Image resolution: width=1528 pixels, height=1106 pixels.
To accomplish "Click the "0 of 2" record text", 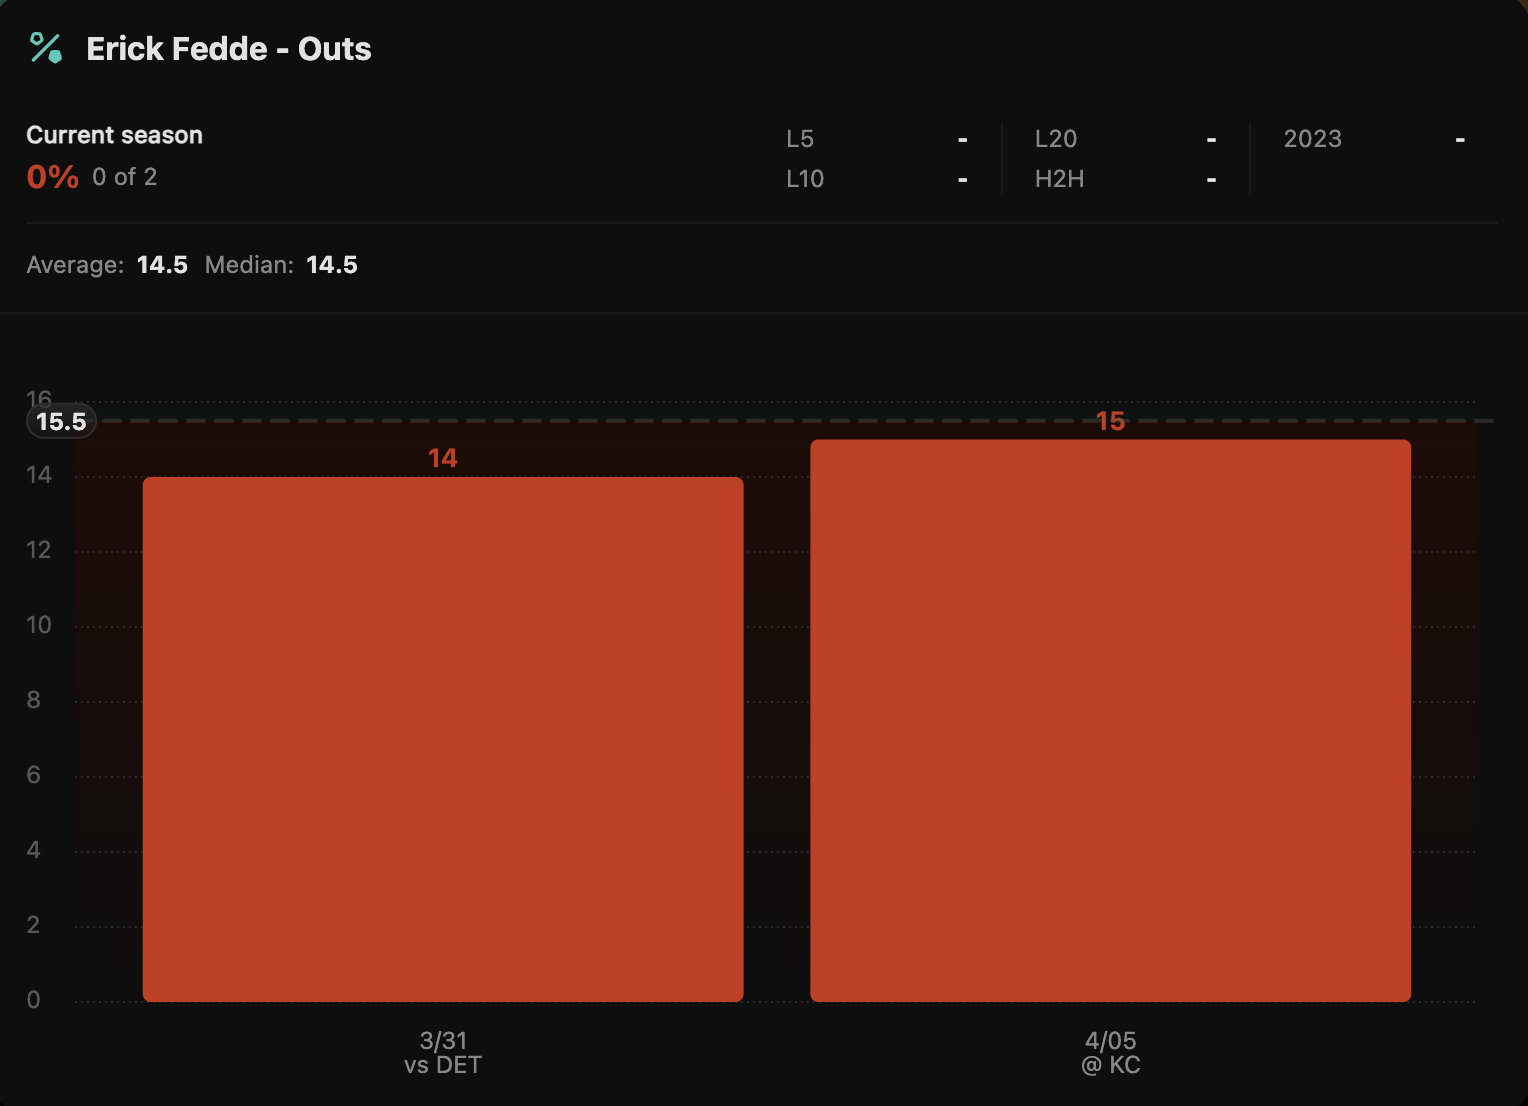I will 124,177.
